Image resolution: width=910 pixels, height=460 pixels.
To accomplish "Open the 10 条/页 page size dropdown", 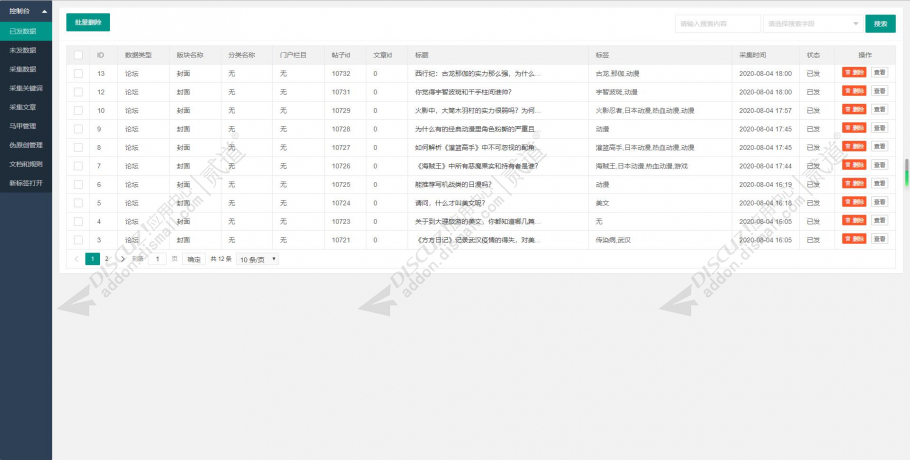I will [x=258, y=259].
